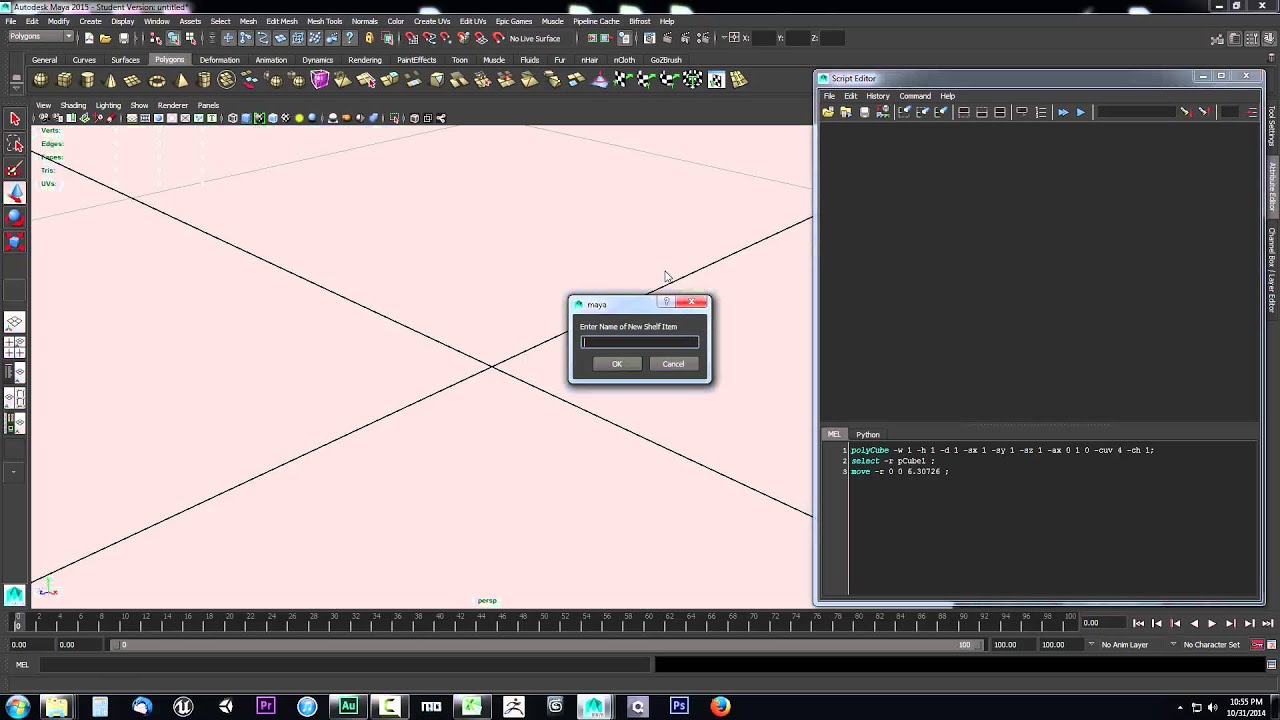
Task: Toggle the viewport wireframe cube icon
Action: tap(232, 118)
